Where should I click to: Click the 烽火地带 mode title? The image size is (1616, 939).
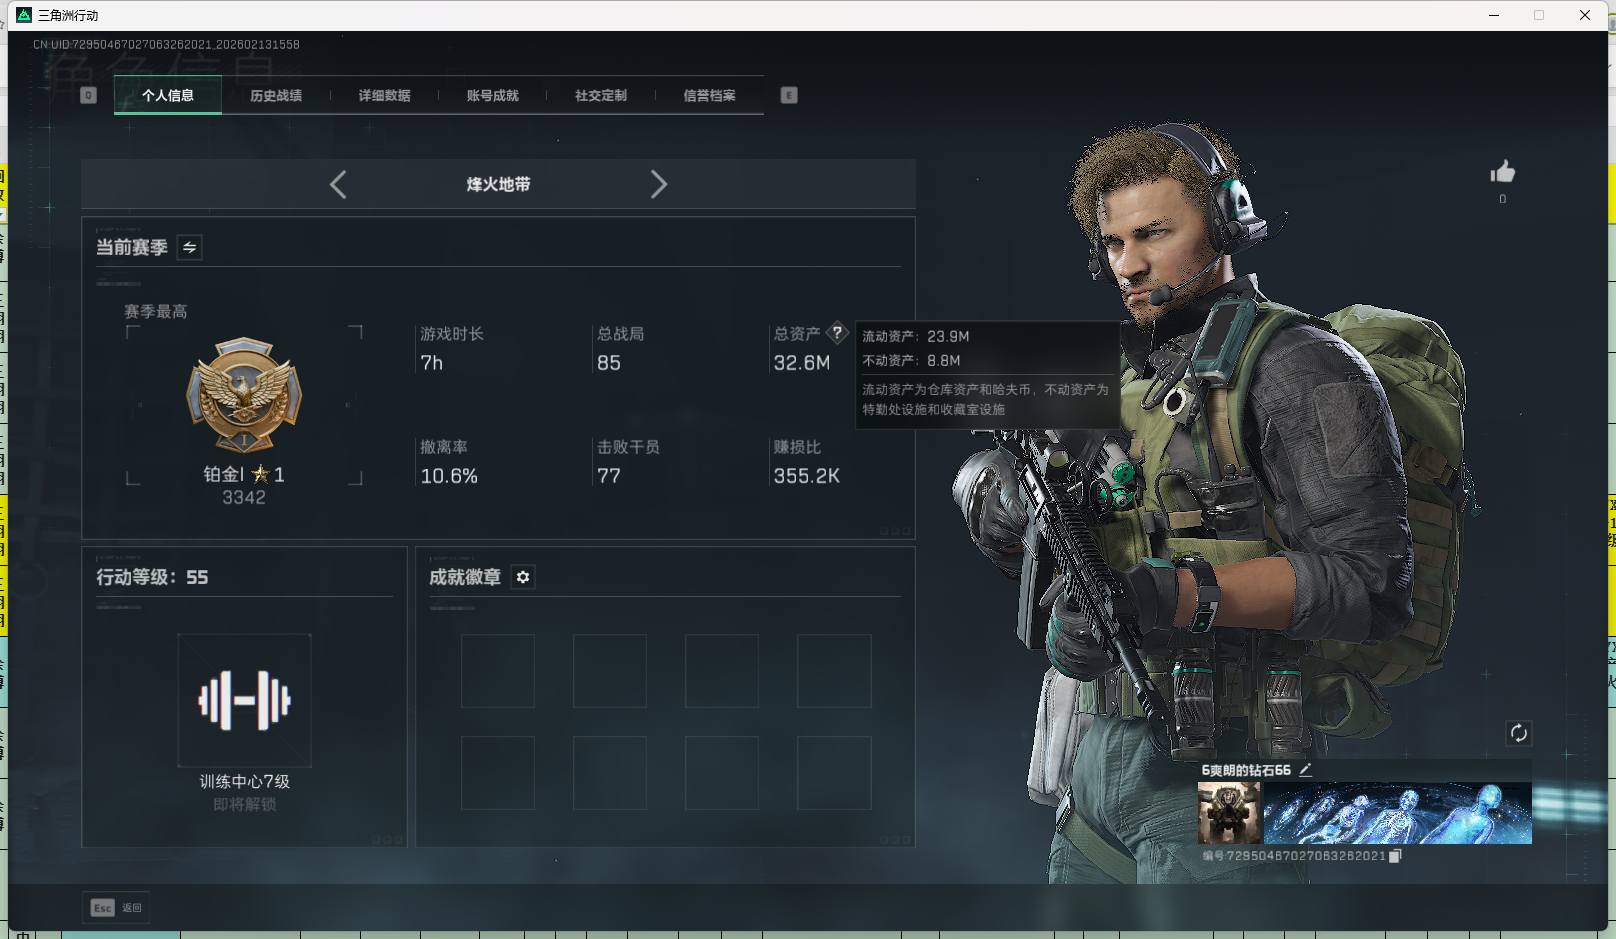pos(498,184)
